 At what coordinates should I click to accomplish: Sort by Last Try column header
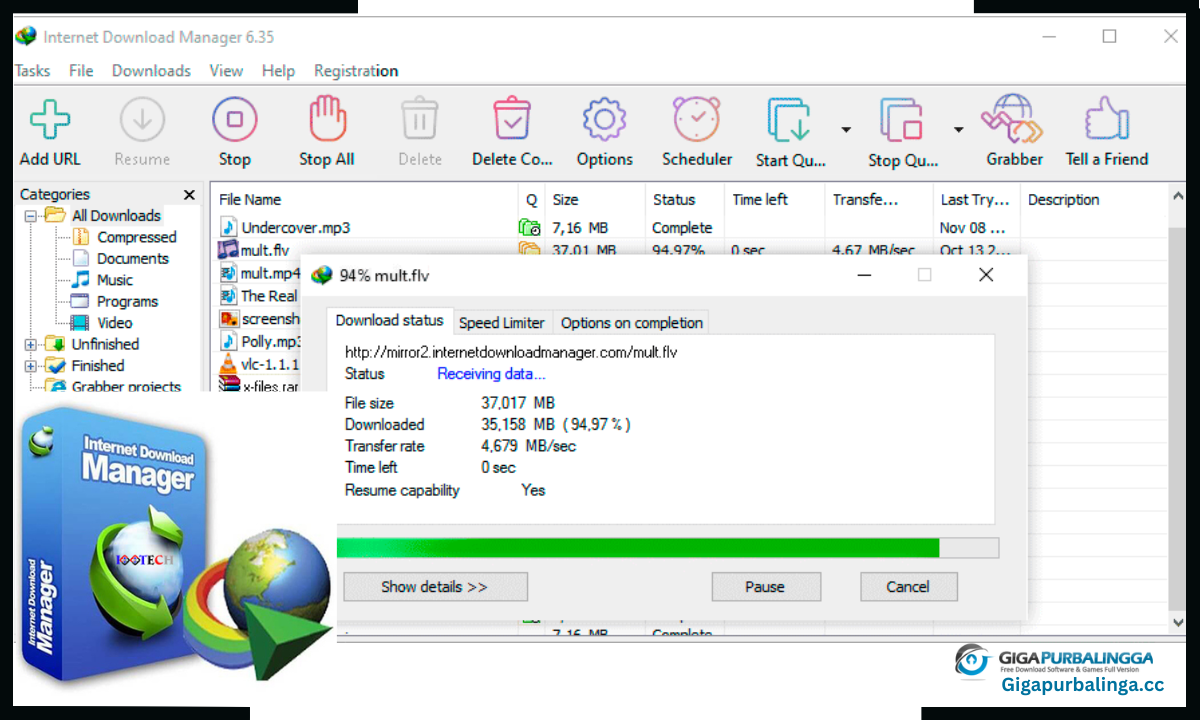click(976, 200)
